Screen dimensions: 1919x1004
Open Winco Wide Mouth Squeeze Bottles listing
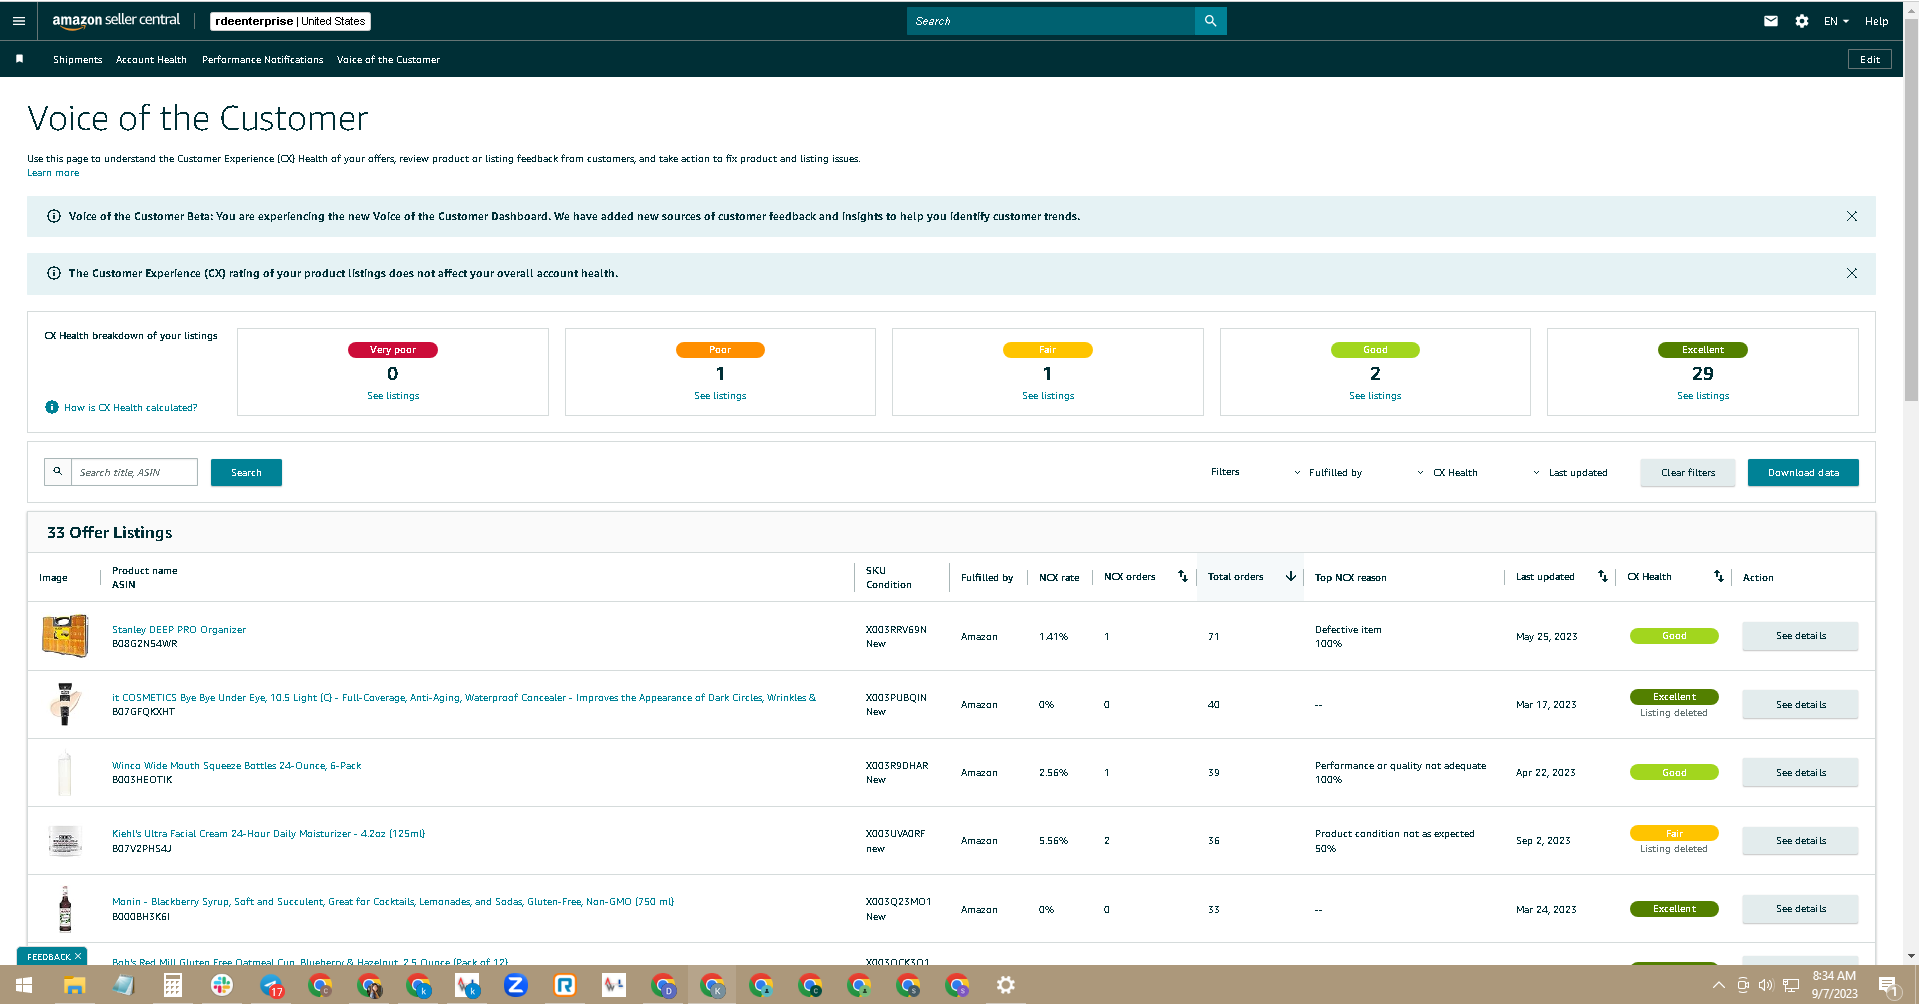237,766
